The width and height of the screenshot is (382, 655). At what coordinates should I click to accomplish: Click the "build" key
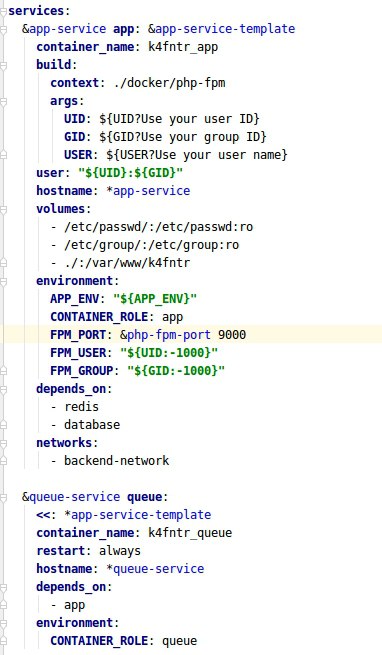click(x=53, y=65)
